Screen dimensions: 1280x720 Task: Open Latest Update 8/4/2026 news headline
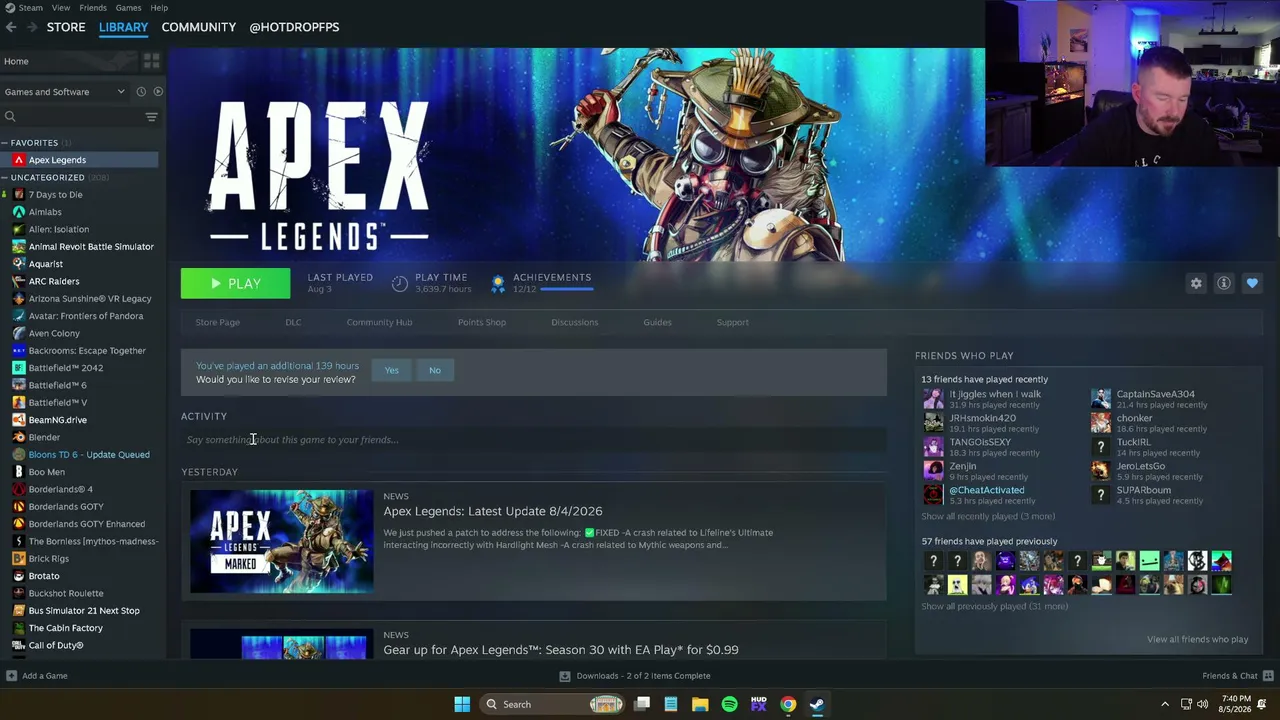pos(493,511)
